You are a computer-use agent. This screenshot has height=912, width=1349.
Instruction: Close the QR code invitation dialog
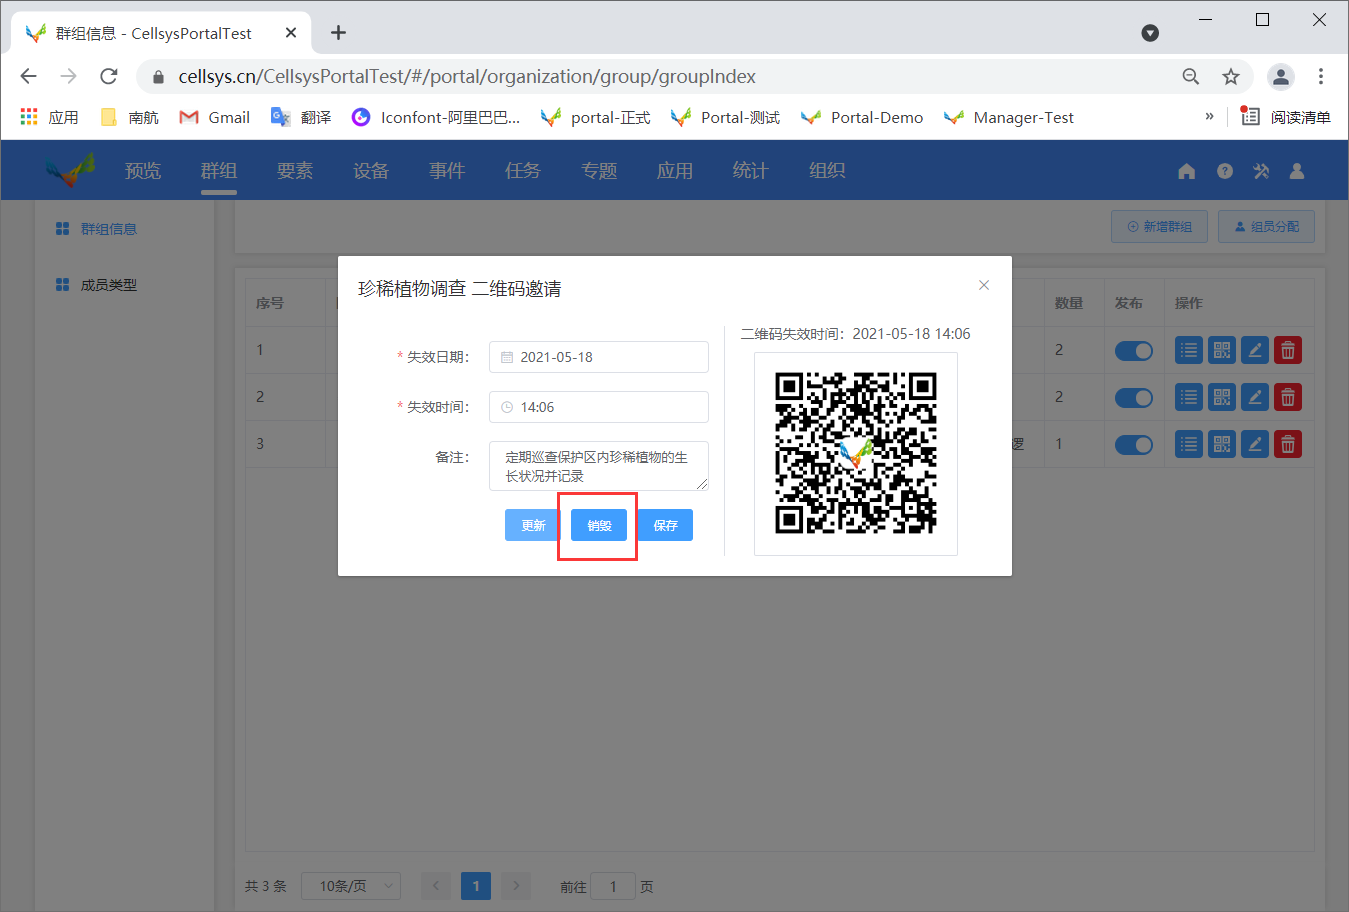pos(984,285)
